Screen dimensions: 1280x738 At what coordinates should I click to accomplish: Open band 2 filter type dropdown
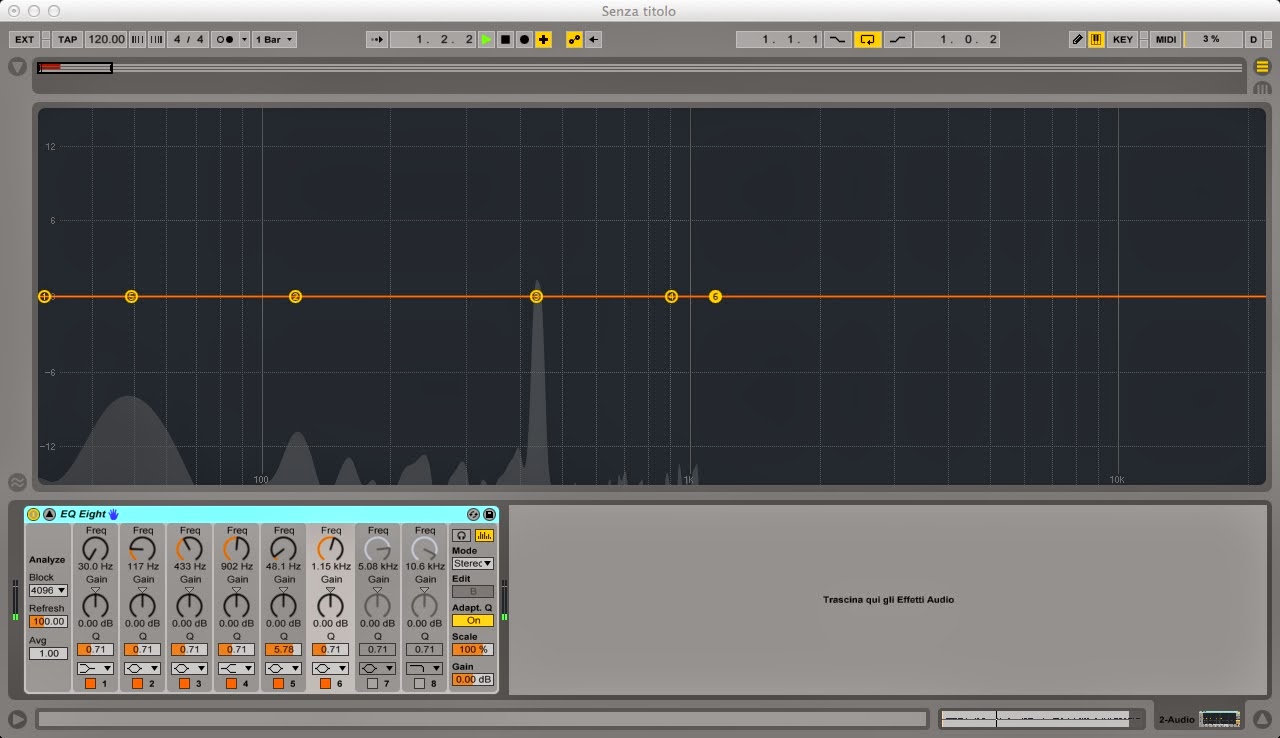(x=143, y=668)
